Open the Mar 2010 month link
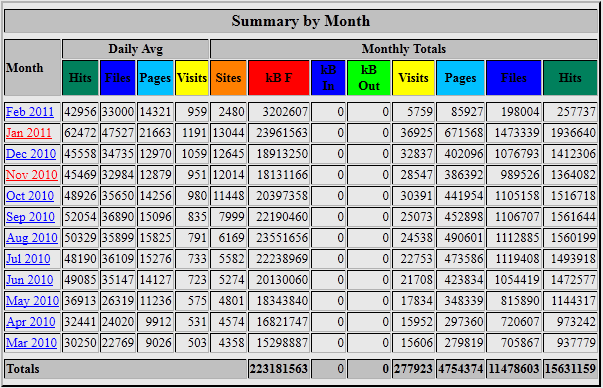This screenshot has height=388, width=603. click(x=32, y=343)
